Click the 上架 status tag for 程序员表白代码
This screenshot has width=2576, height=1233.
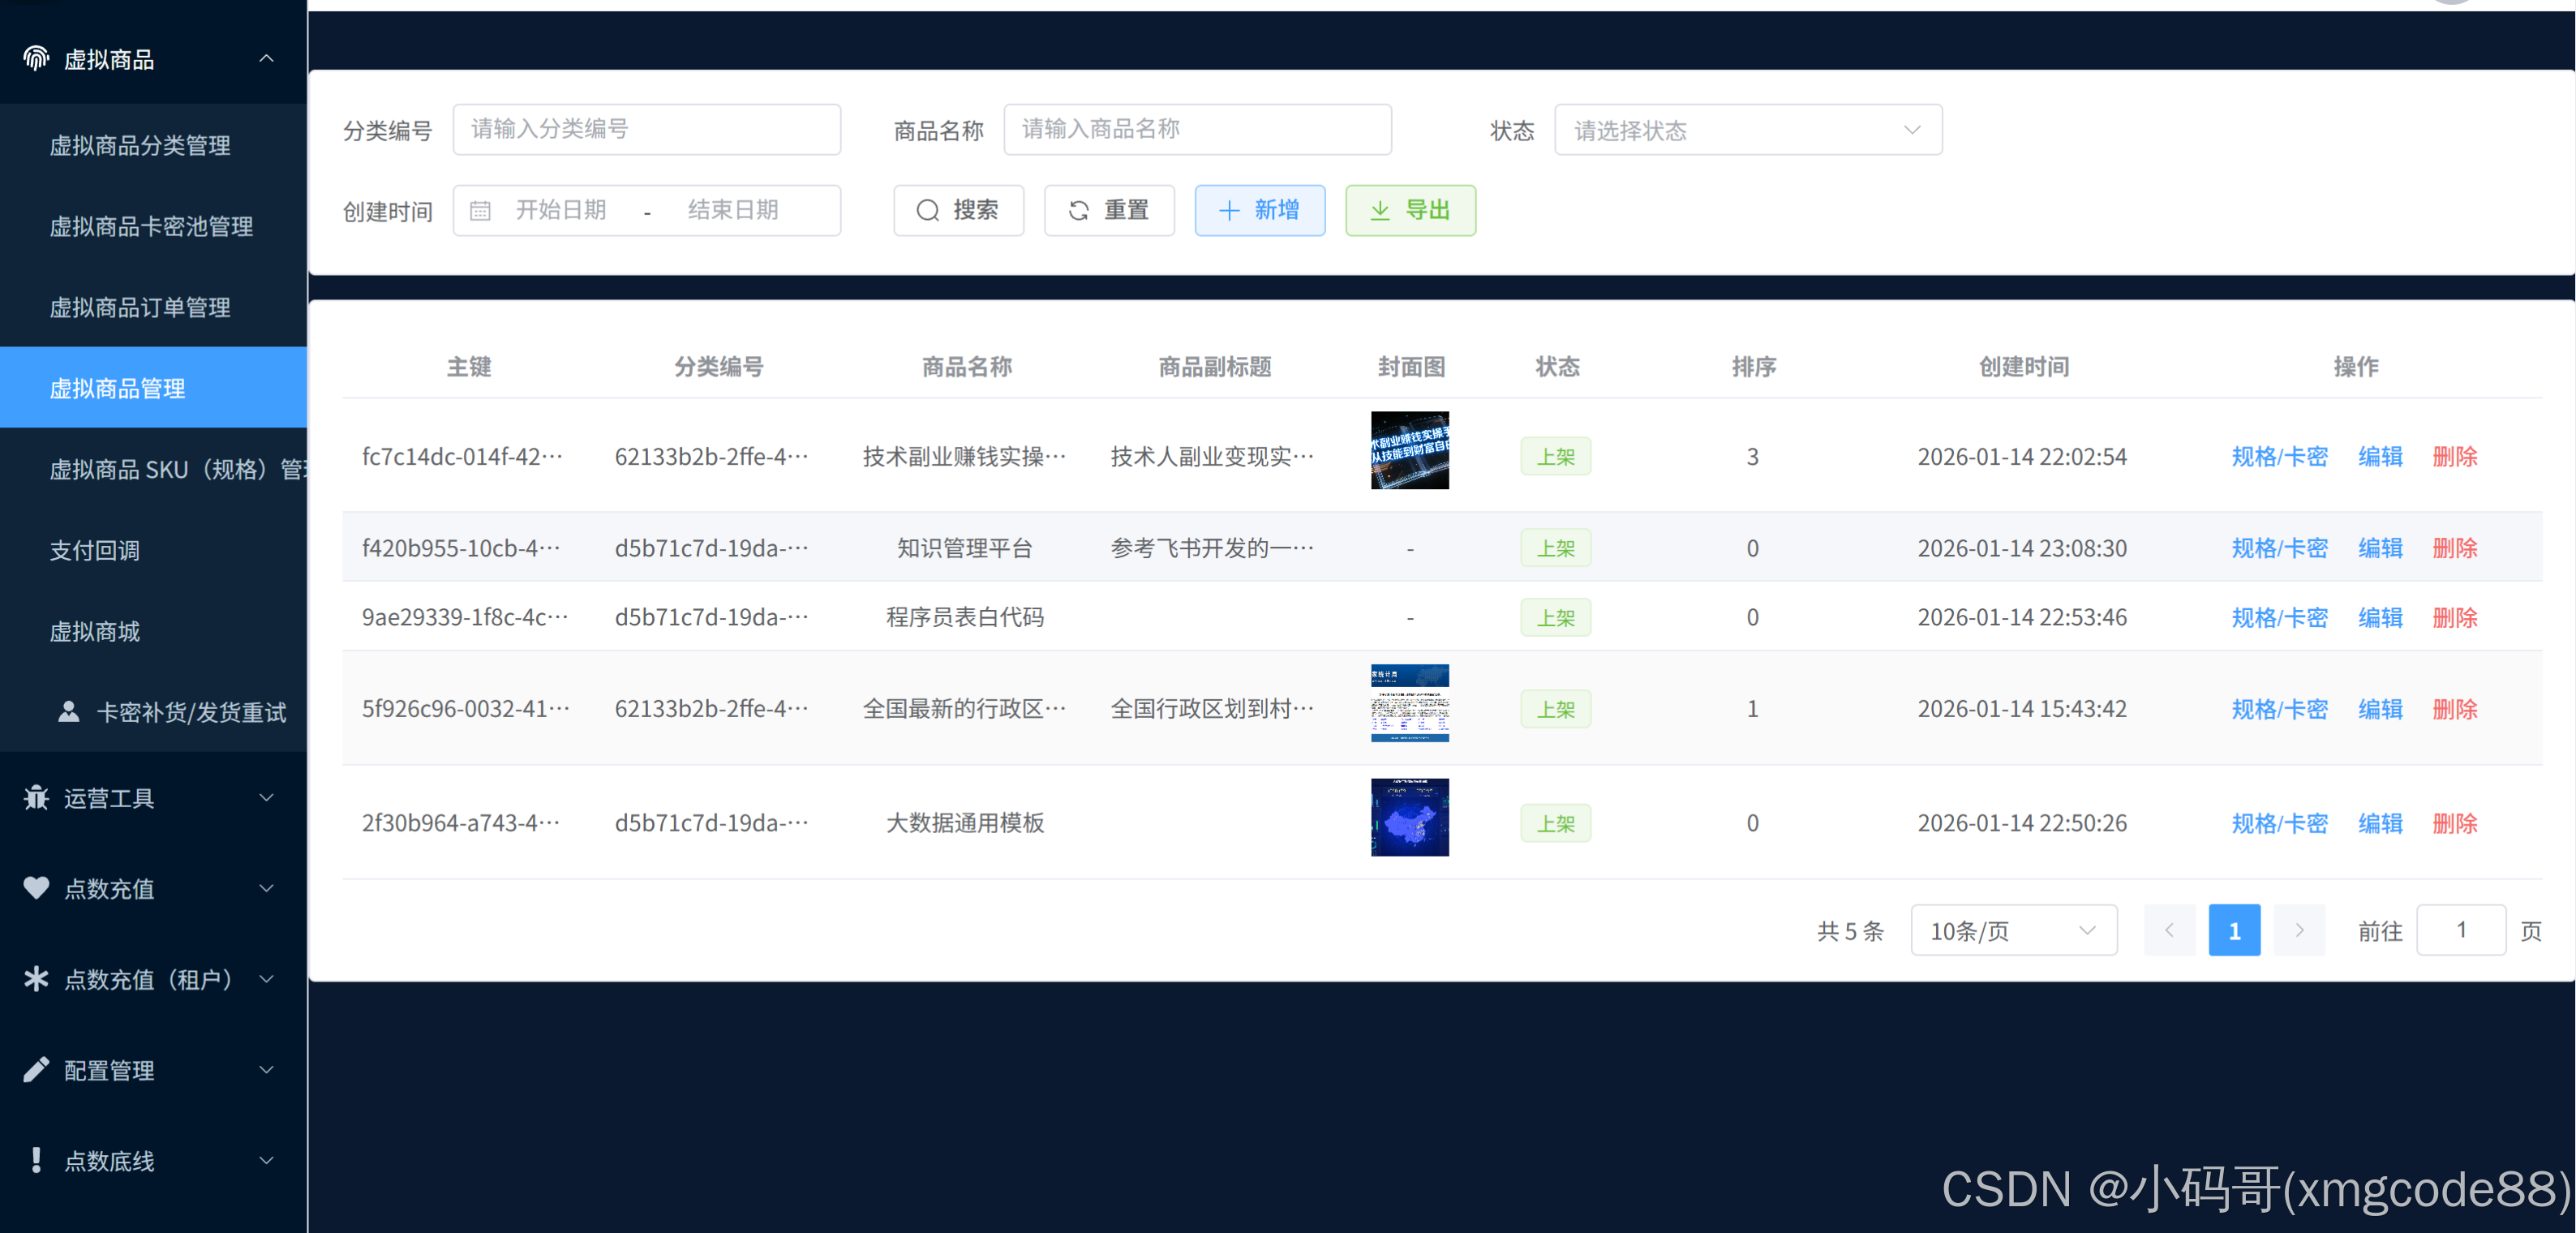tap(1555, 617)
